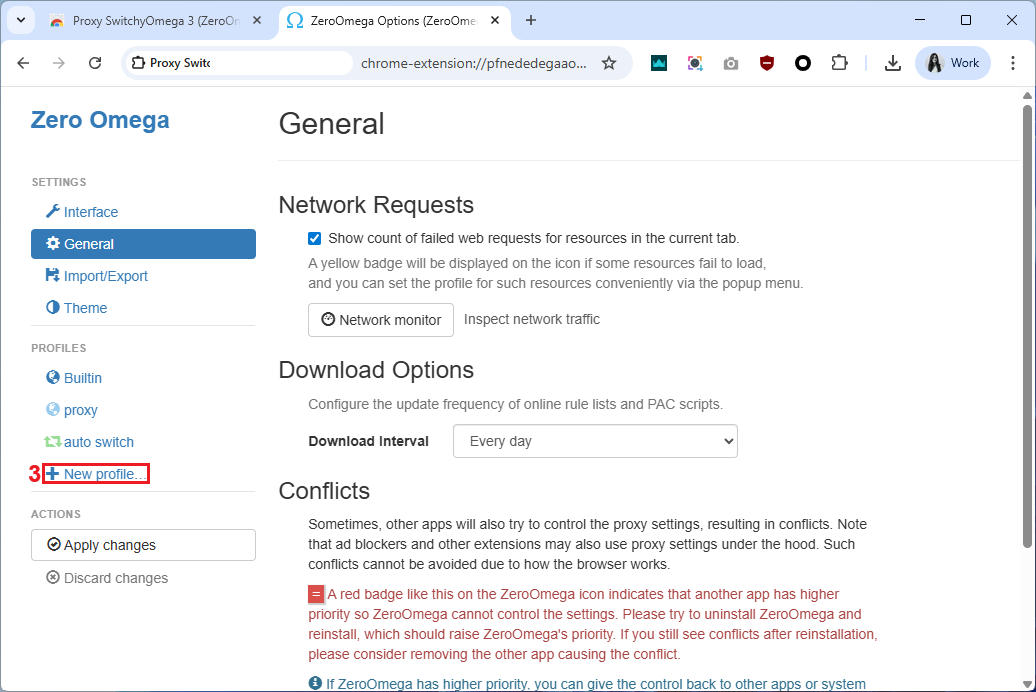Screen dimensions: 1036x692
Task: Expand the Download interval dropdown
Action: click(595, 441)
